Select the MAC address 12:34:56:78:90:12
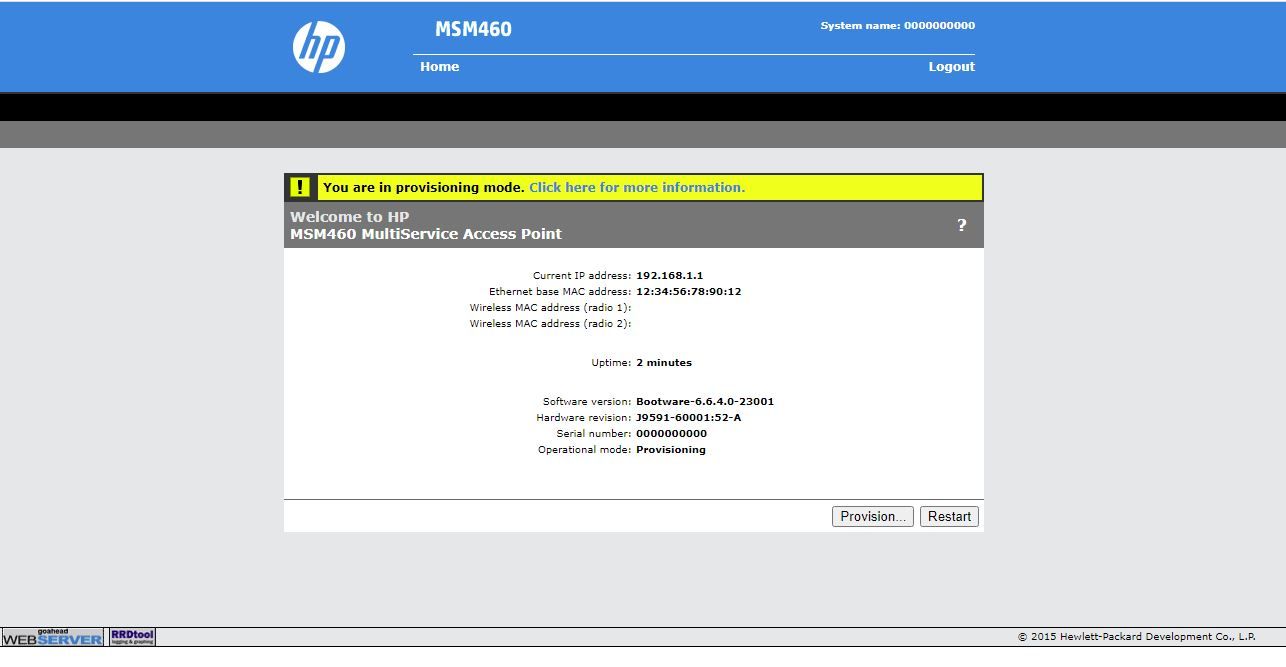The image size is (1286, 667). [689, 292]
